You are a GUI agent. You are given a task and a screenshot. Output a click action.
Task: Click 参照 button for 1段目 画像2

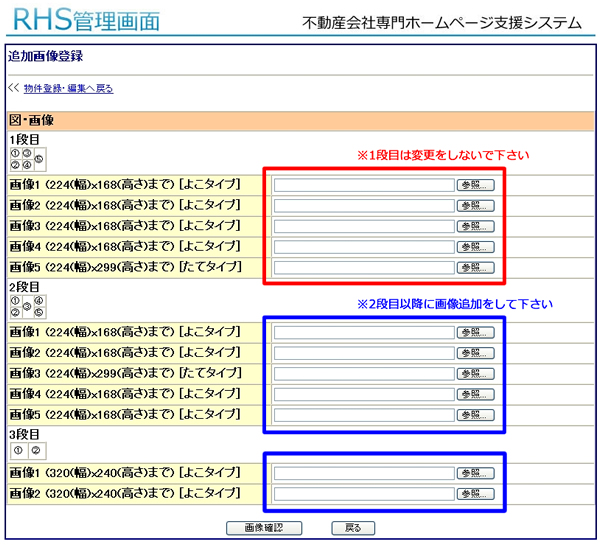click(x=476, y=206)
